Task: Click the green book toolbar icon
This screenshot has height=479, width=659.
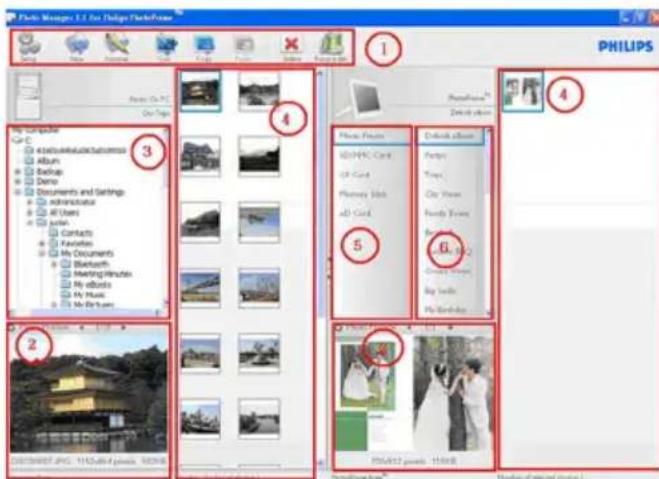Action: tap(331, 46)
